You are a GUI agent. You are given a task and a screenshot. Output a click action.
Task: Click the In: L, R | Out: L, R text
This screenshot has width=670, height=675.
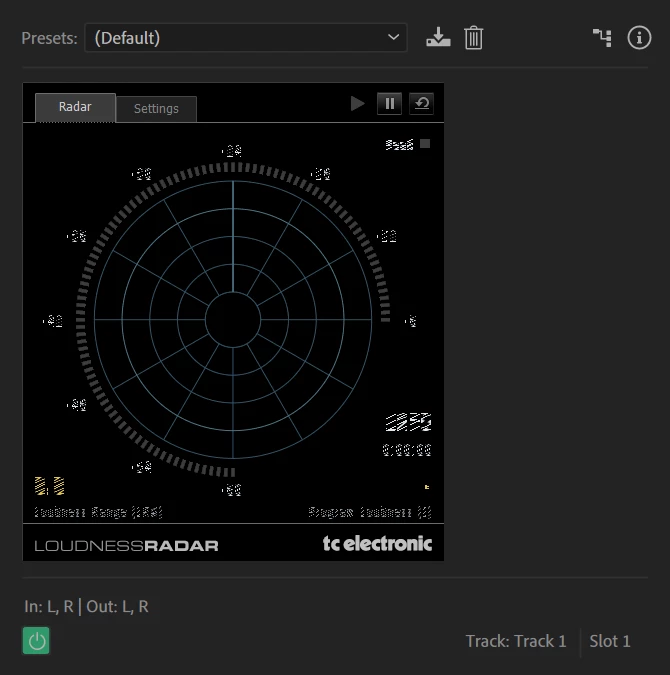pos(86,607)
